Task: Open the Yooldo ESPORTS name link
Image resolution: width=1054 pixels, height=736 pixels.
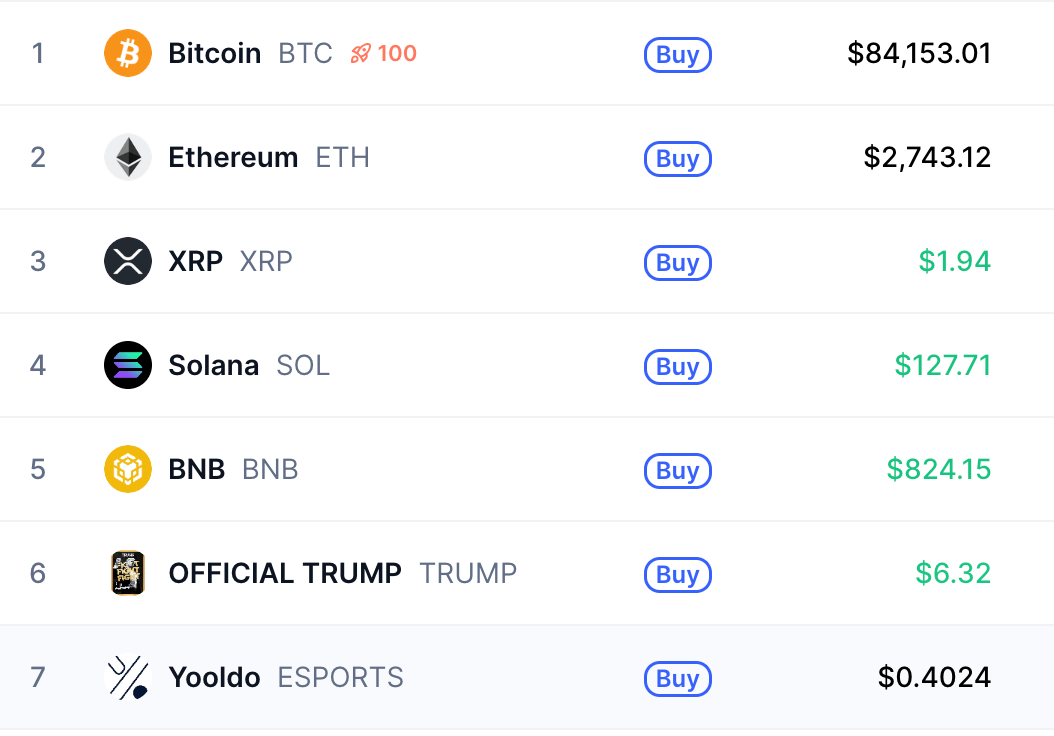Action: [x=214, y=677]
